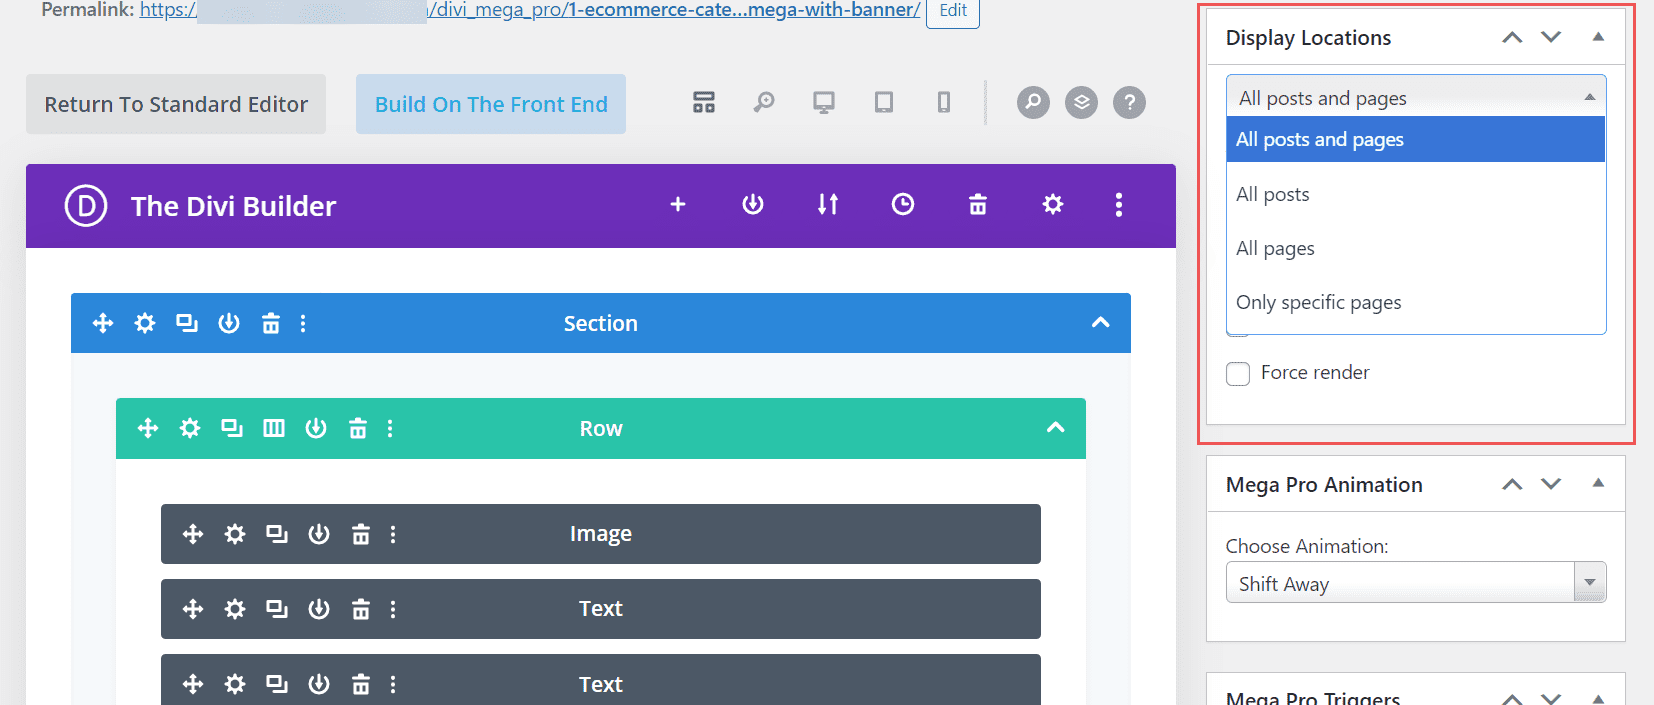Open Divi Builder settings gear in purple bar

click(1052, 205)
